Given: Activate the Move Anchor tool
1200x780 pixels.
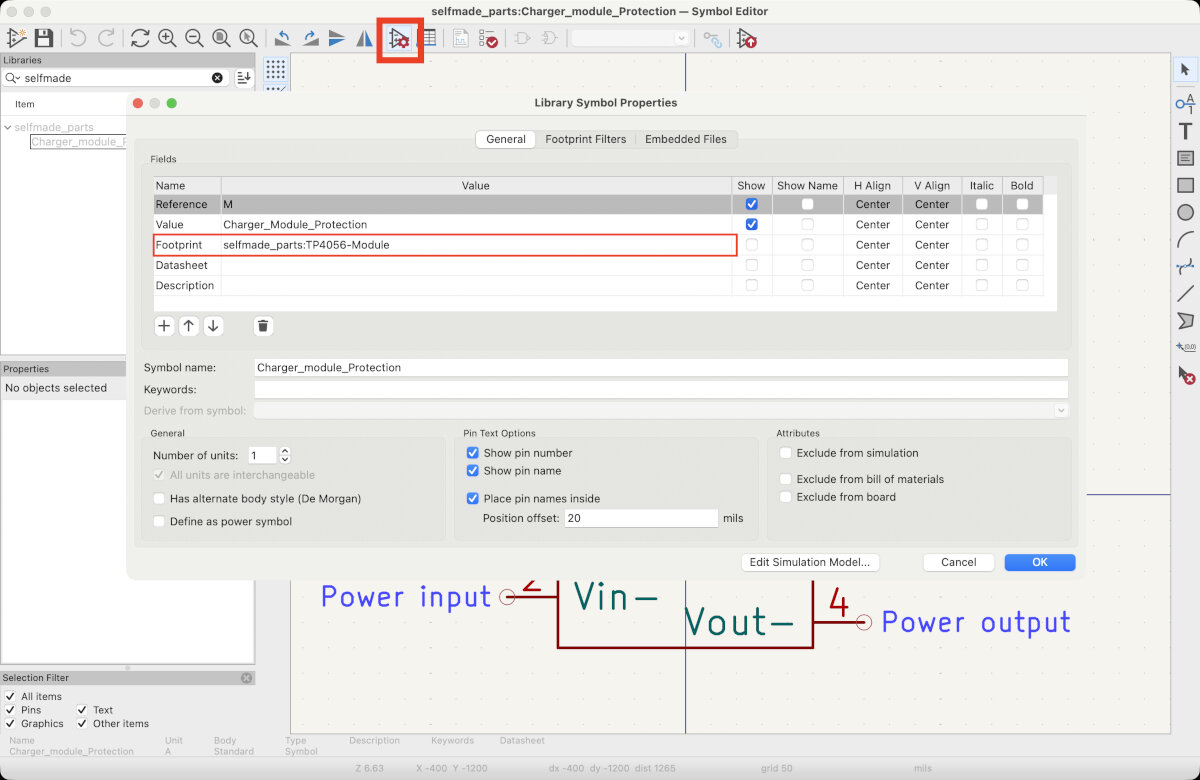Looking at the screenshot, I should 1185,347.
